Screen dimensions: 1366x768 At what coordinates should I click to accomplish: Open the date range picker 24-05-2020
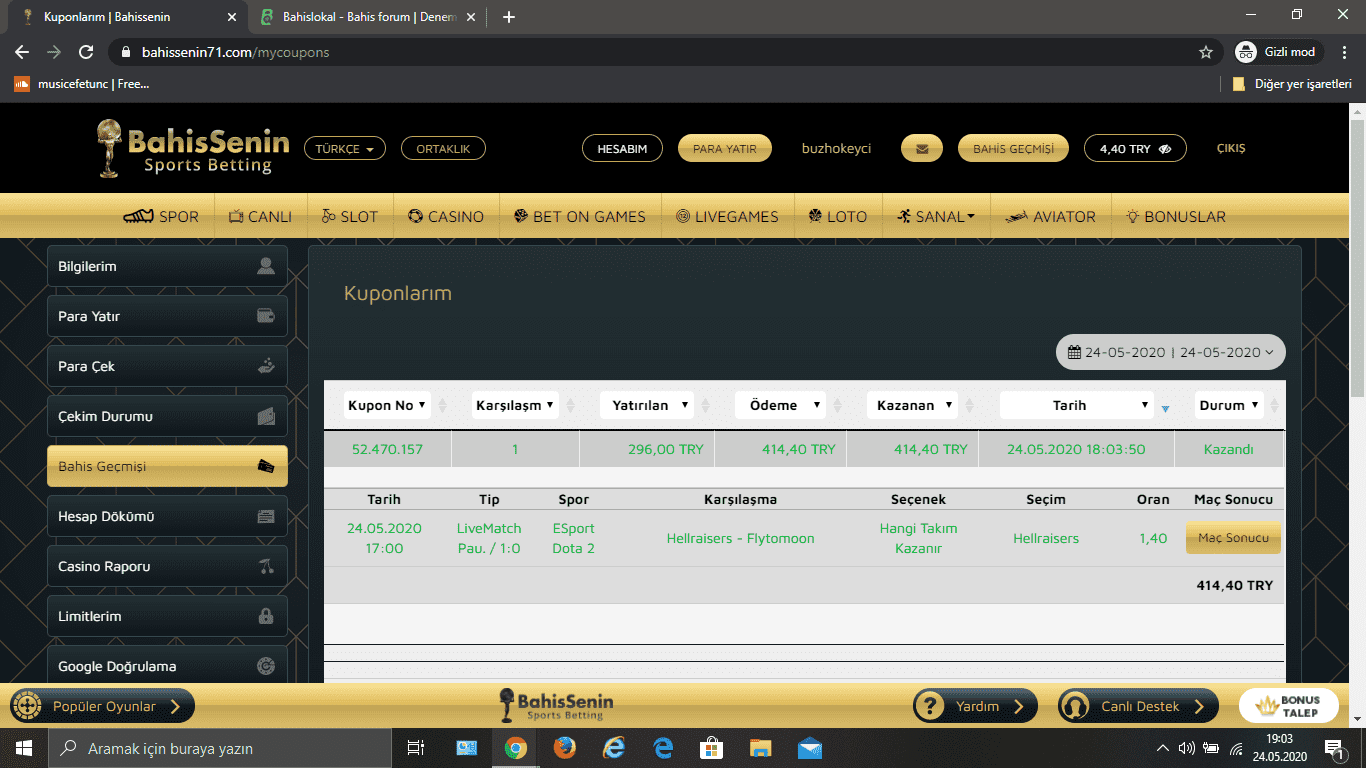pos(1171,352)
